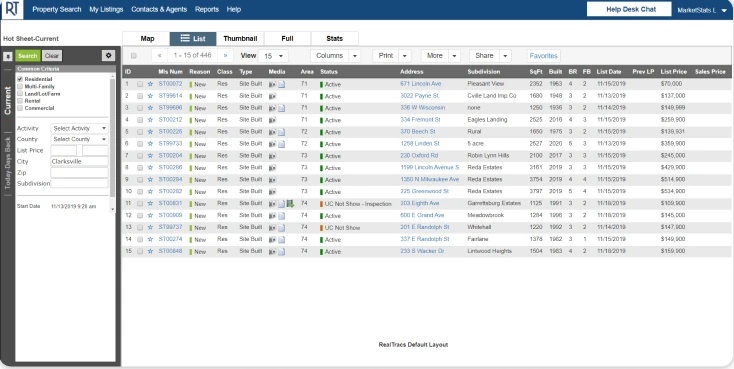Uncheck the Residential checkbox
Image resolution: width=734 pixels, height=369 pixels.
click(20, 79)
